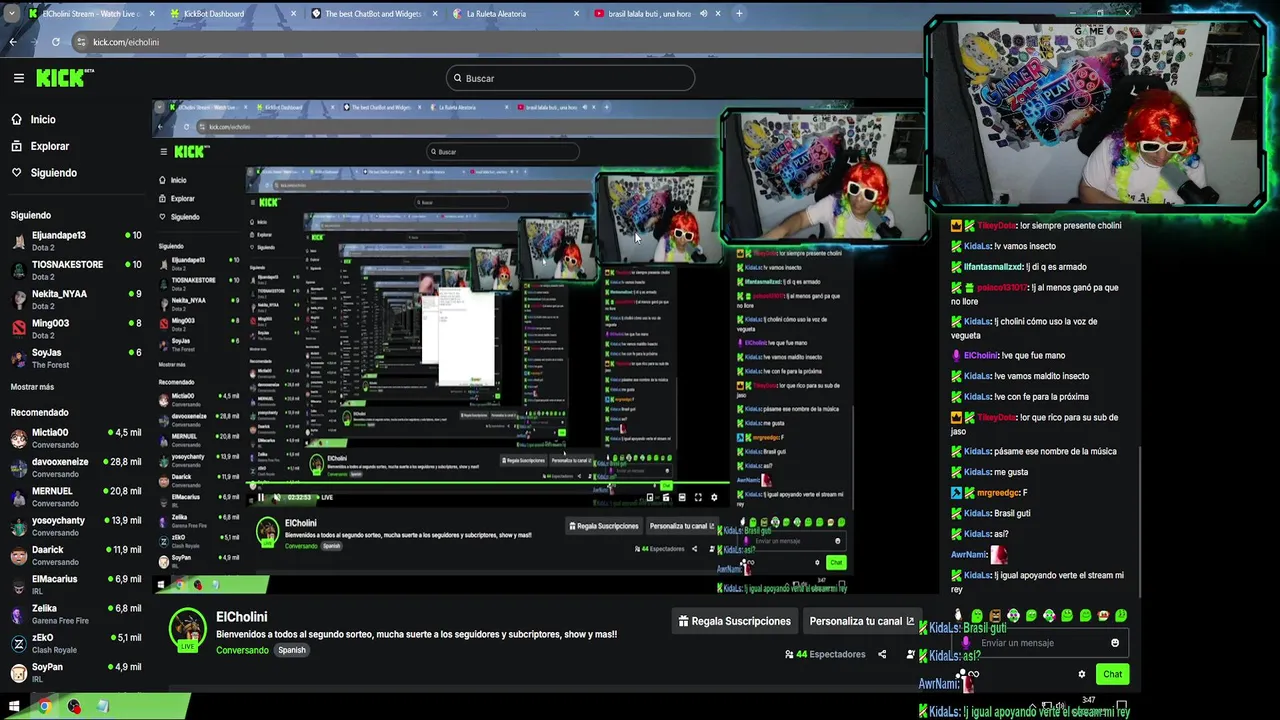Select the ElCholini Stream tab
1280x720 pixels.
click(x=90, y=14)
